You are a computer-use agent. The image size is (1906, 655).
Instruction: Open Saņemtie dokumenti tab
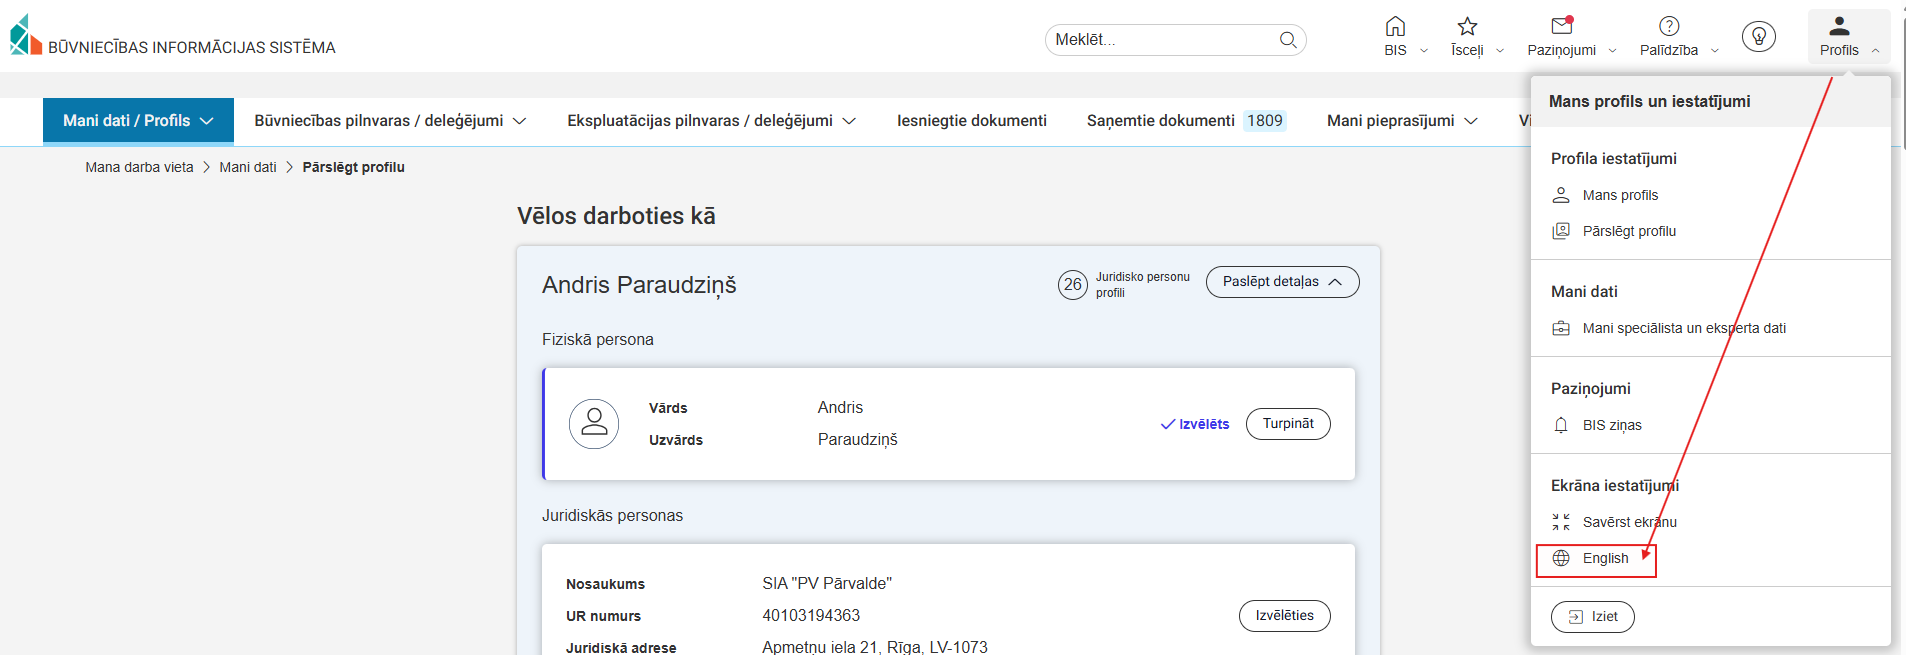point(1161,121)
